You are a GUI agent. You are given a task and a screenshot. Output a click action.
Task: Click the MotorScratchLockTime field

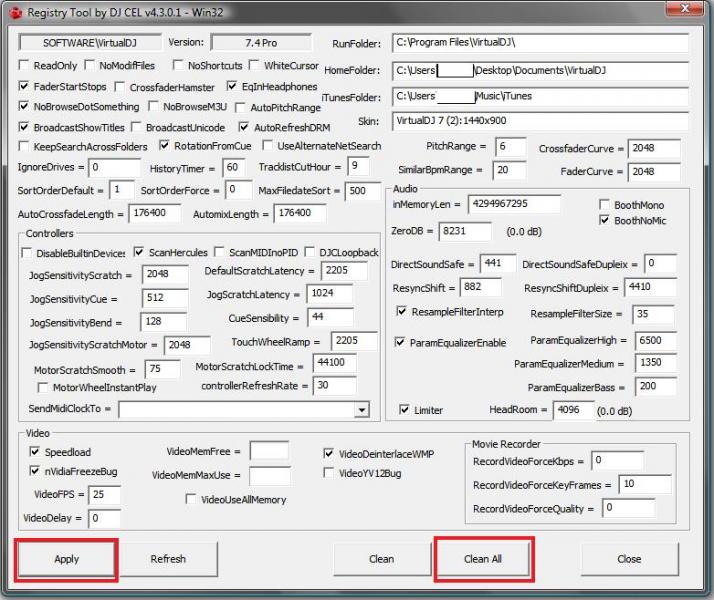[335, 363]
